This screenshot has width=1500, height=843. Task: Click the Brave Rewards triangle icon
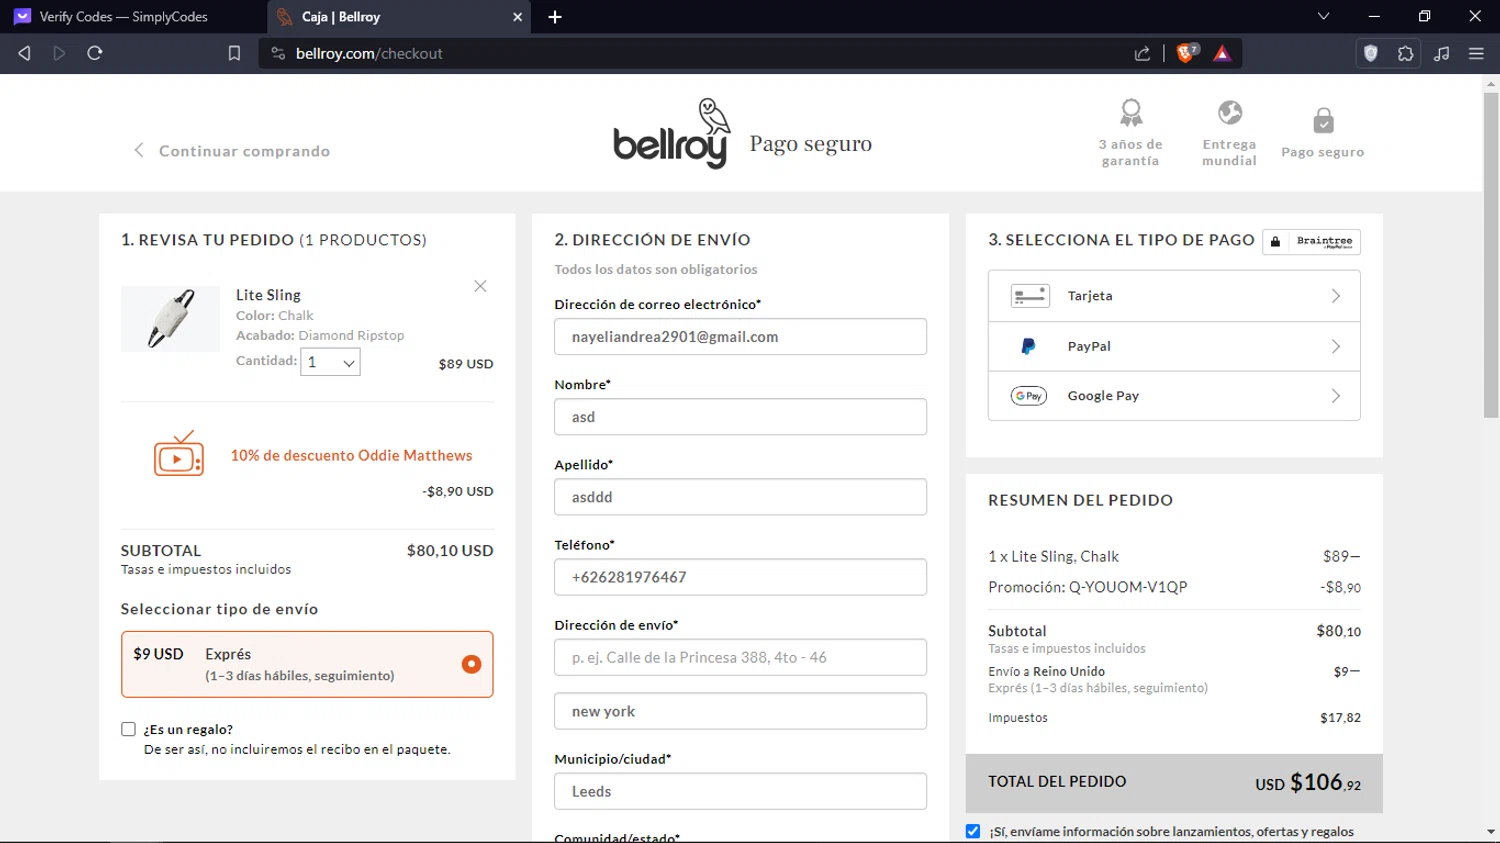(1222, 53)
